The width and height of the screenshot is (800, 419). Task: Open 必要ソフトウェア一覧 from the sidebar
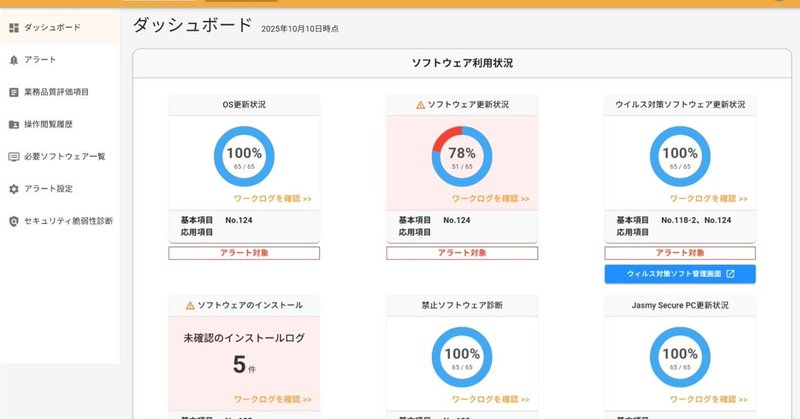(60, 156)
